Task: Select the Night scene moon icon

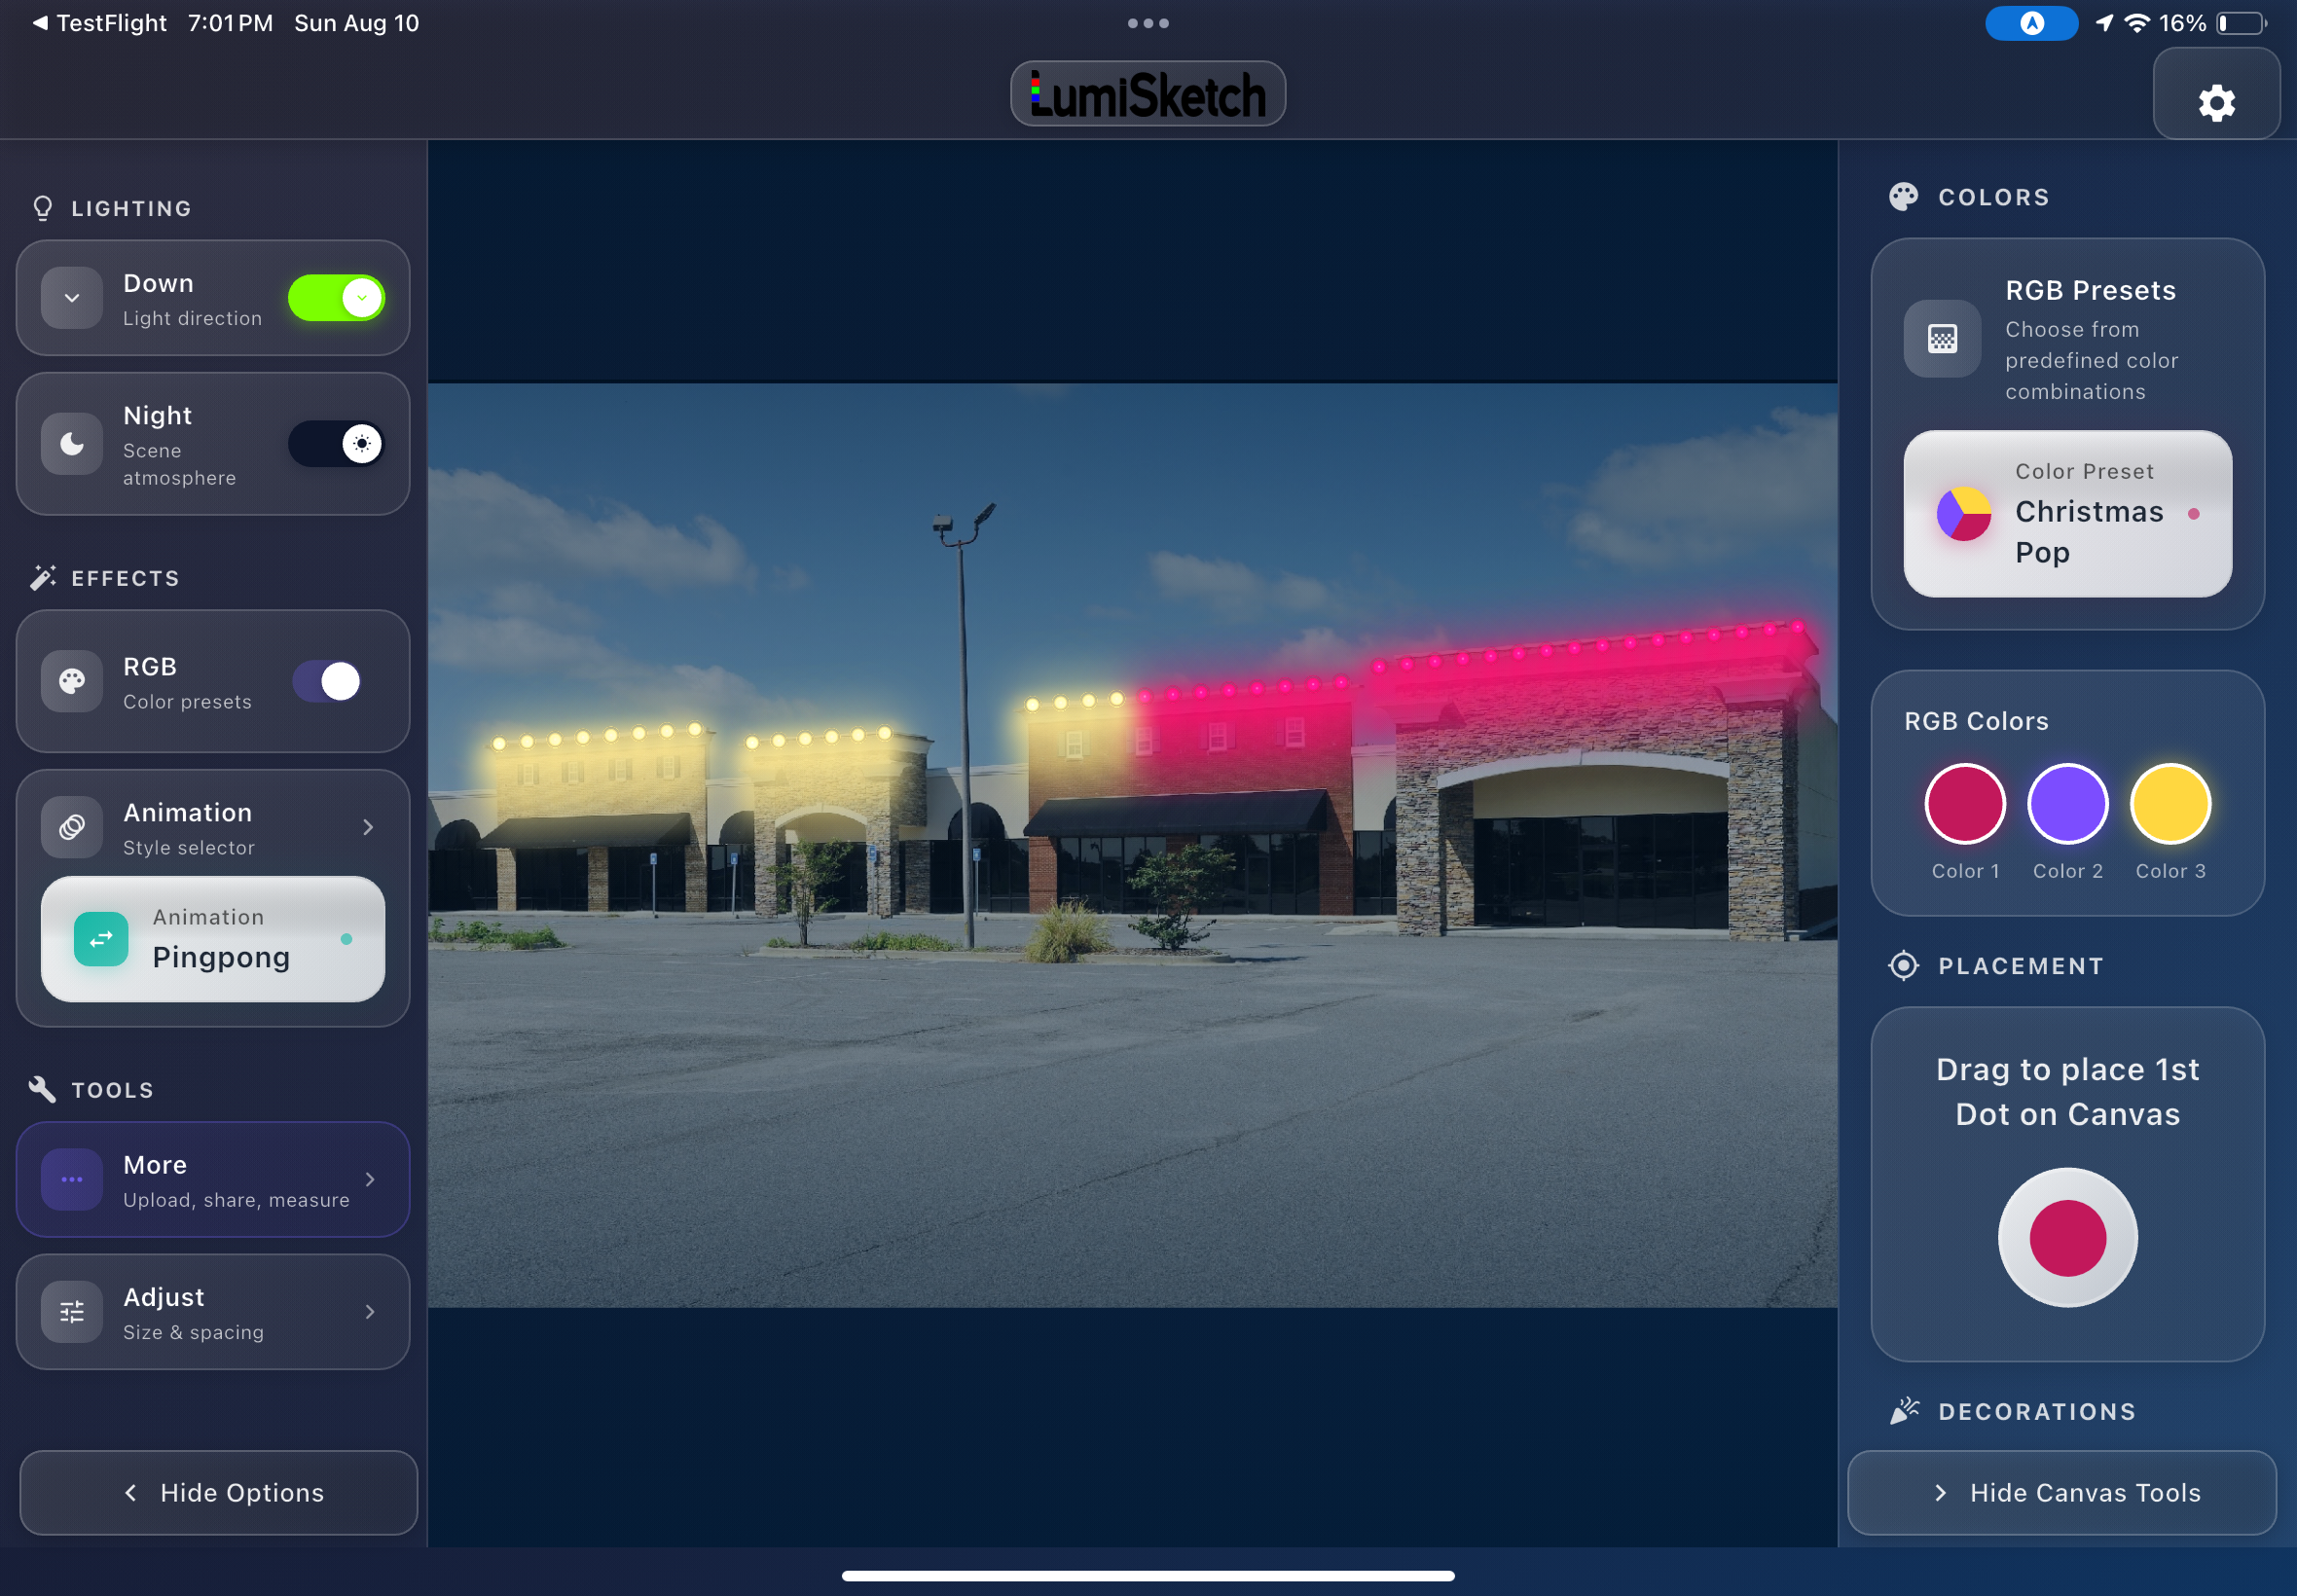Action: click(70, 444)
